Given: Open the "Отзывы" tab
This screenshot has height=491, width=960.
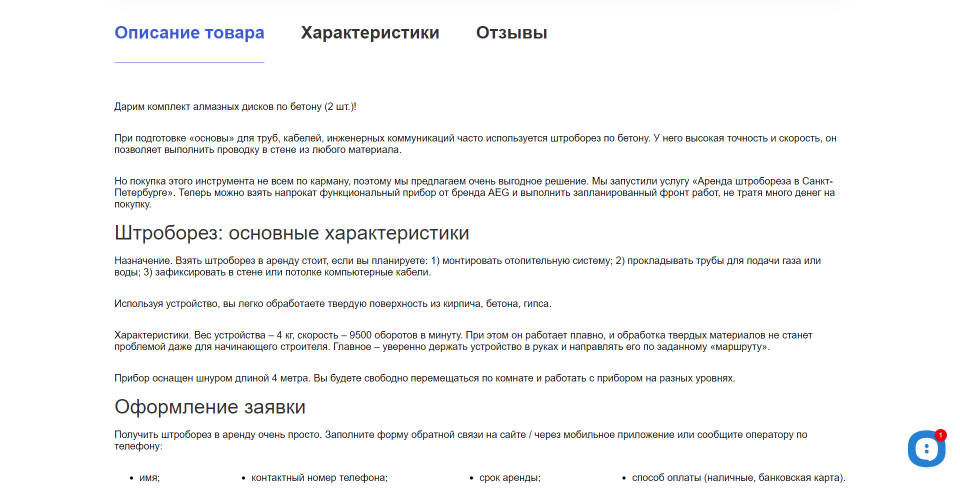Looking at the screenshot, I should click(511, 33).
